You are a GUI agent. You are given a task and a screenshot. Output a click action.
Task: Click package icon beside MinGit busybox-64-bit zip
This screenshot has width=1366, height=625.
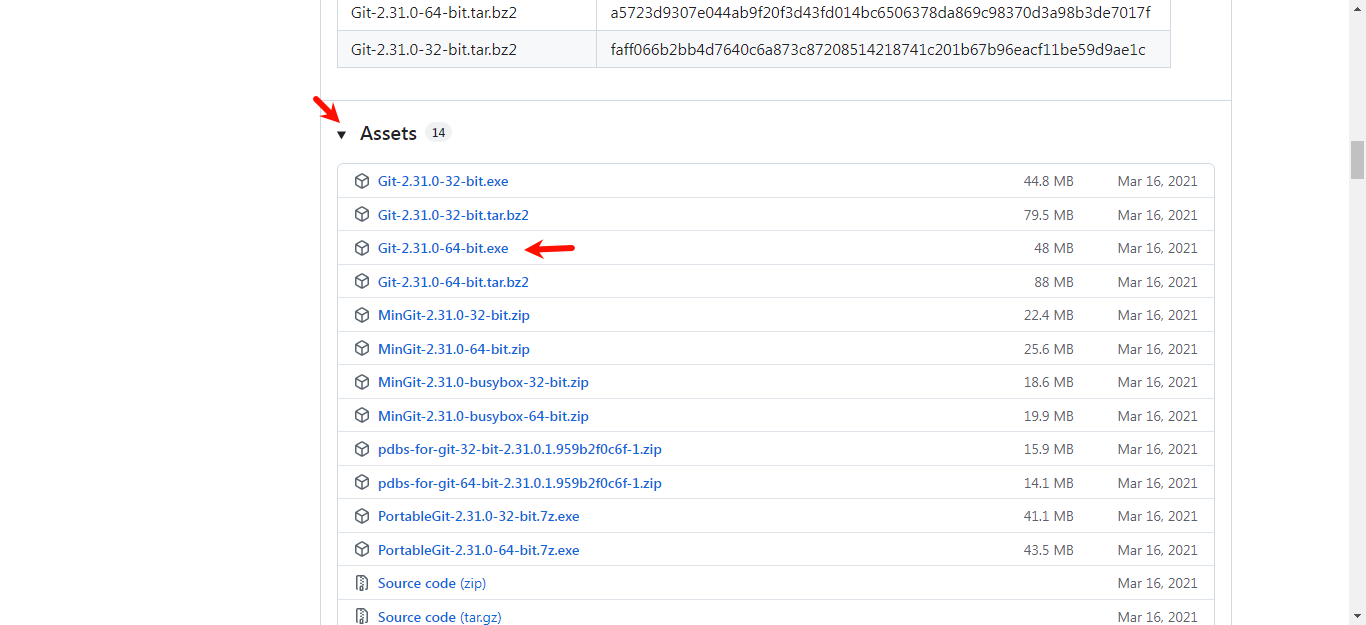[362, 416]
